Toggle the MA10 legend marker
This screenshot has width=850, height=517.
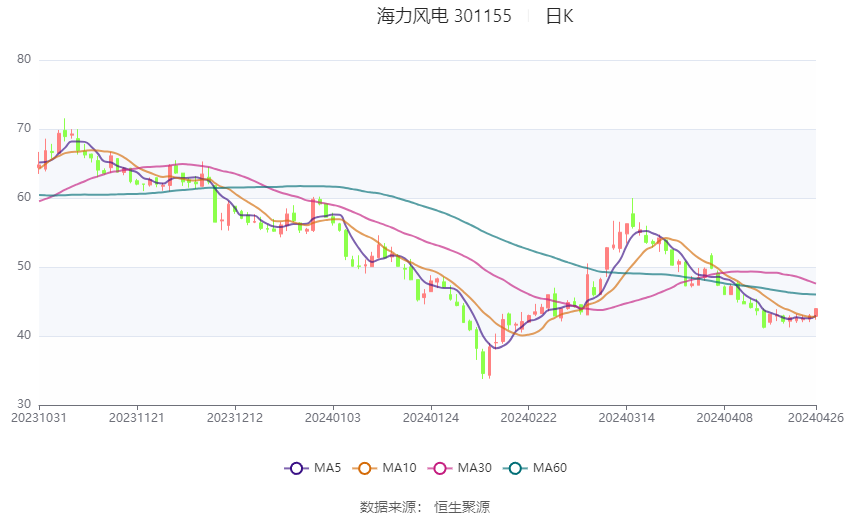[365, 468]
